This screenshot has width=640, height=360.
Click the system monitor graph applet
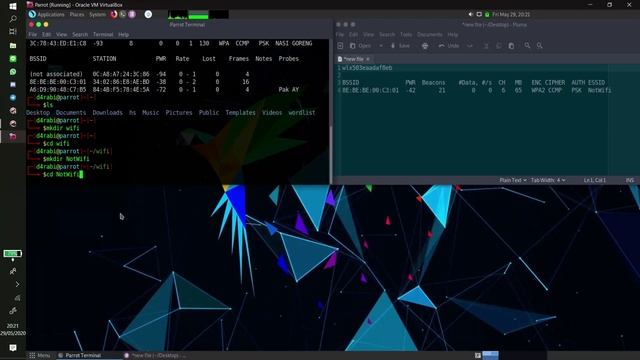(x=198, y=15)
